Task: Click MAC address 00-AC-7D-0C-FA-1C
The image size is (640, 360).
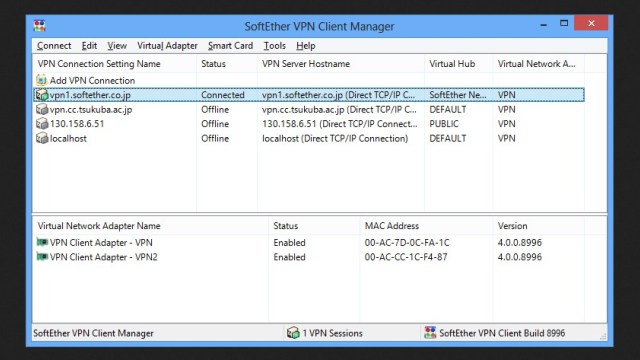Action: [407, 242]
